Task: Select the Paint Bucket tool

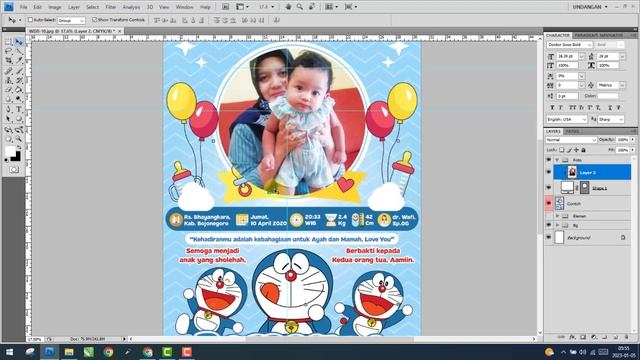Action: (19, 90)
